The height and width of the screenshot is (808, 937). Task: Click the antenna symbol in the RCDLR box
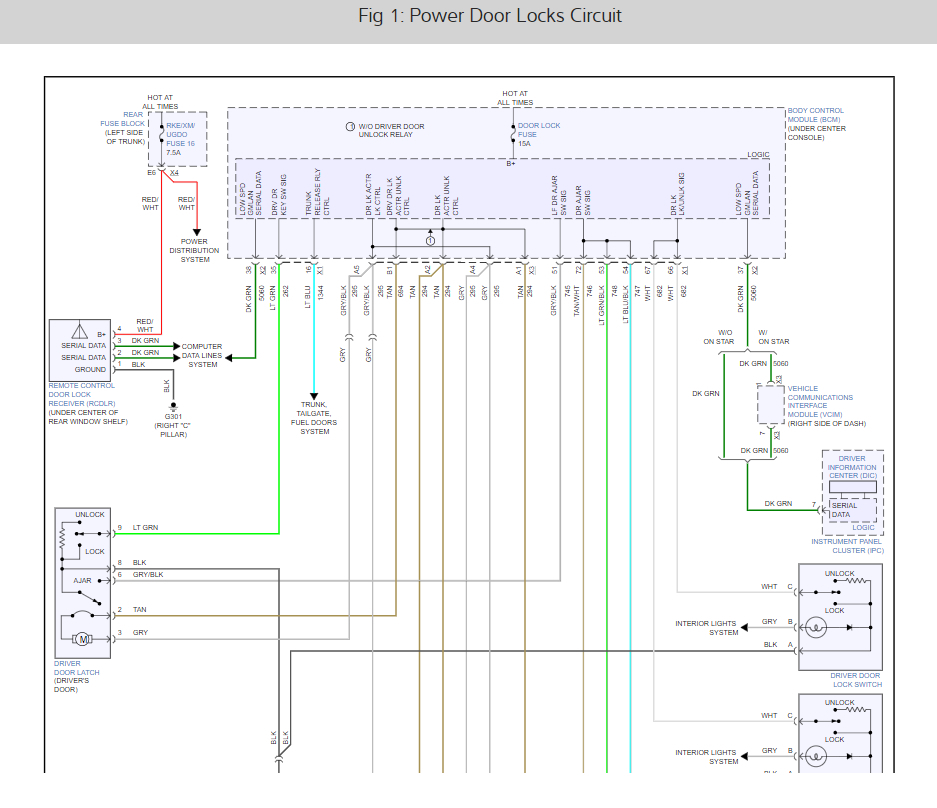pos(78,330)
